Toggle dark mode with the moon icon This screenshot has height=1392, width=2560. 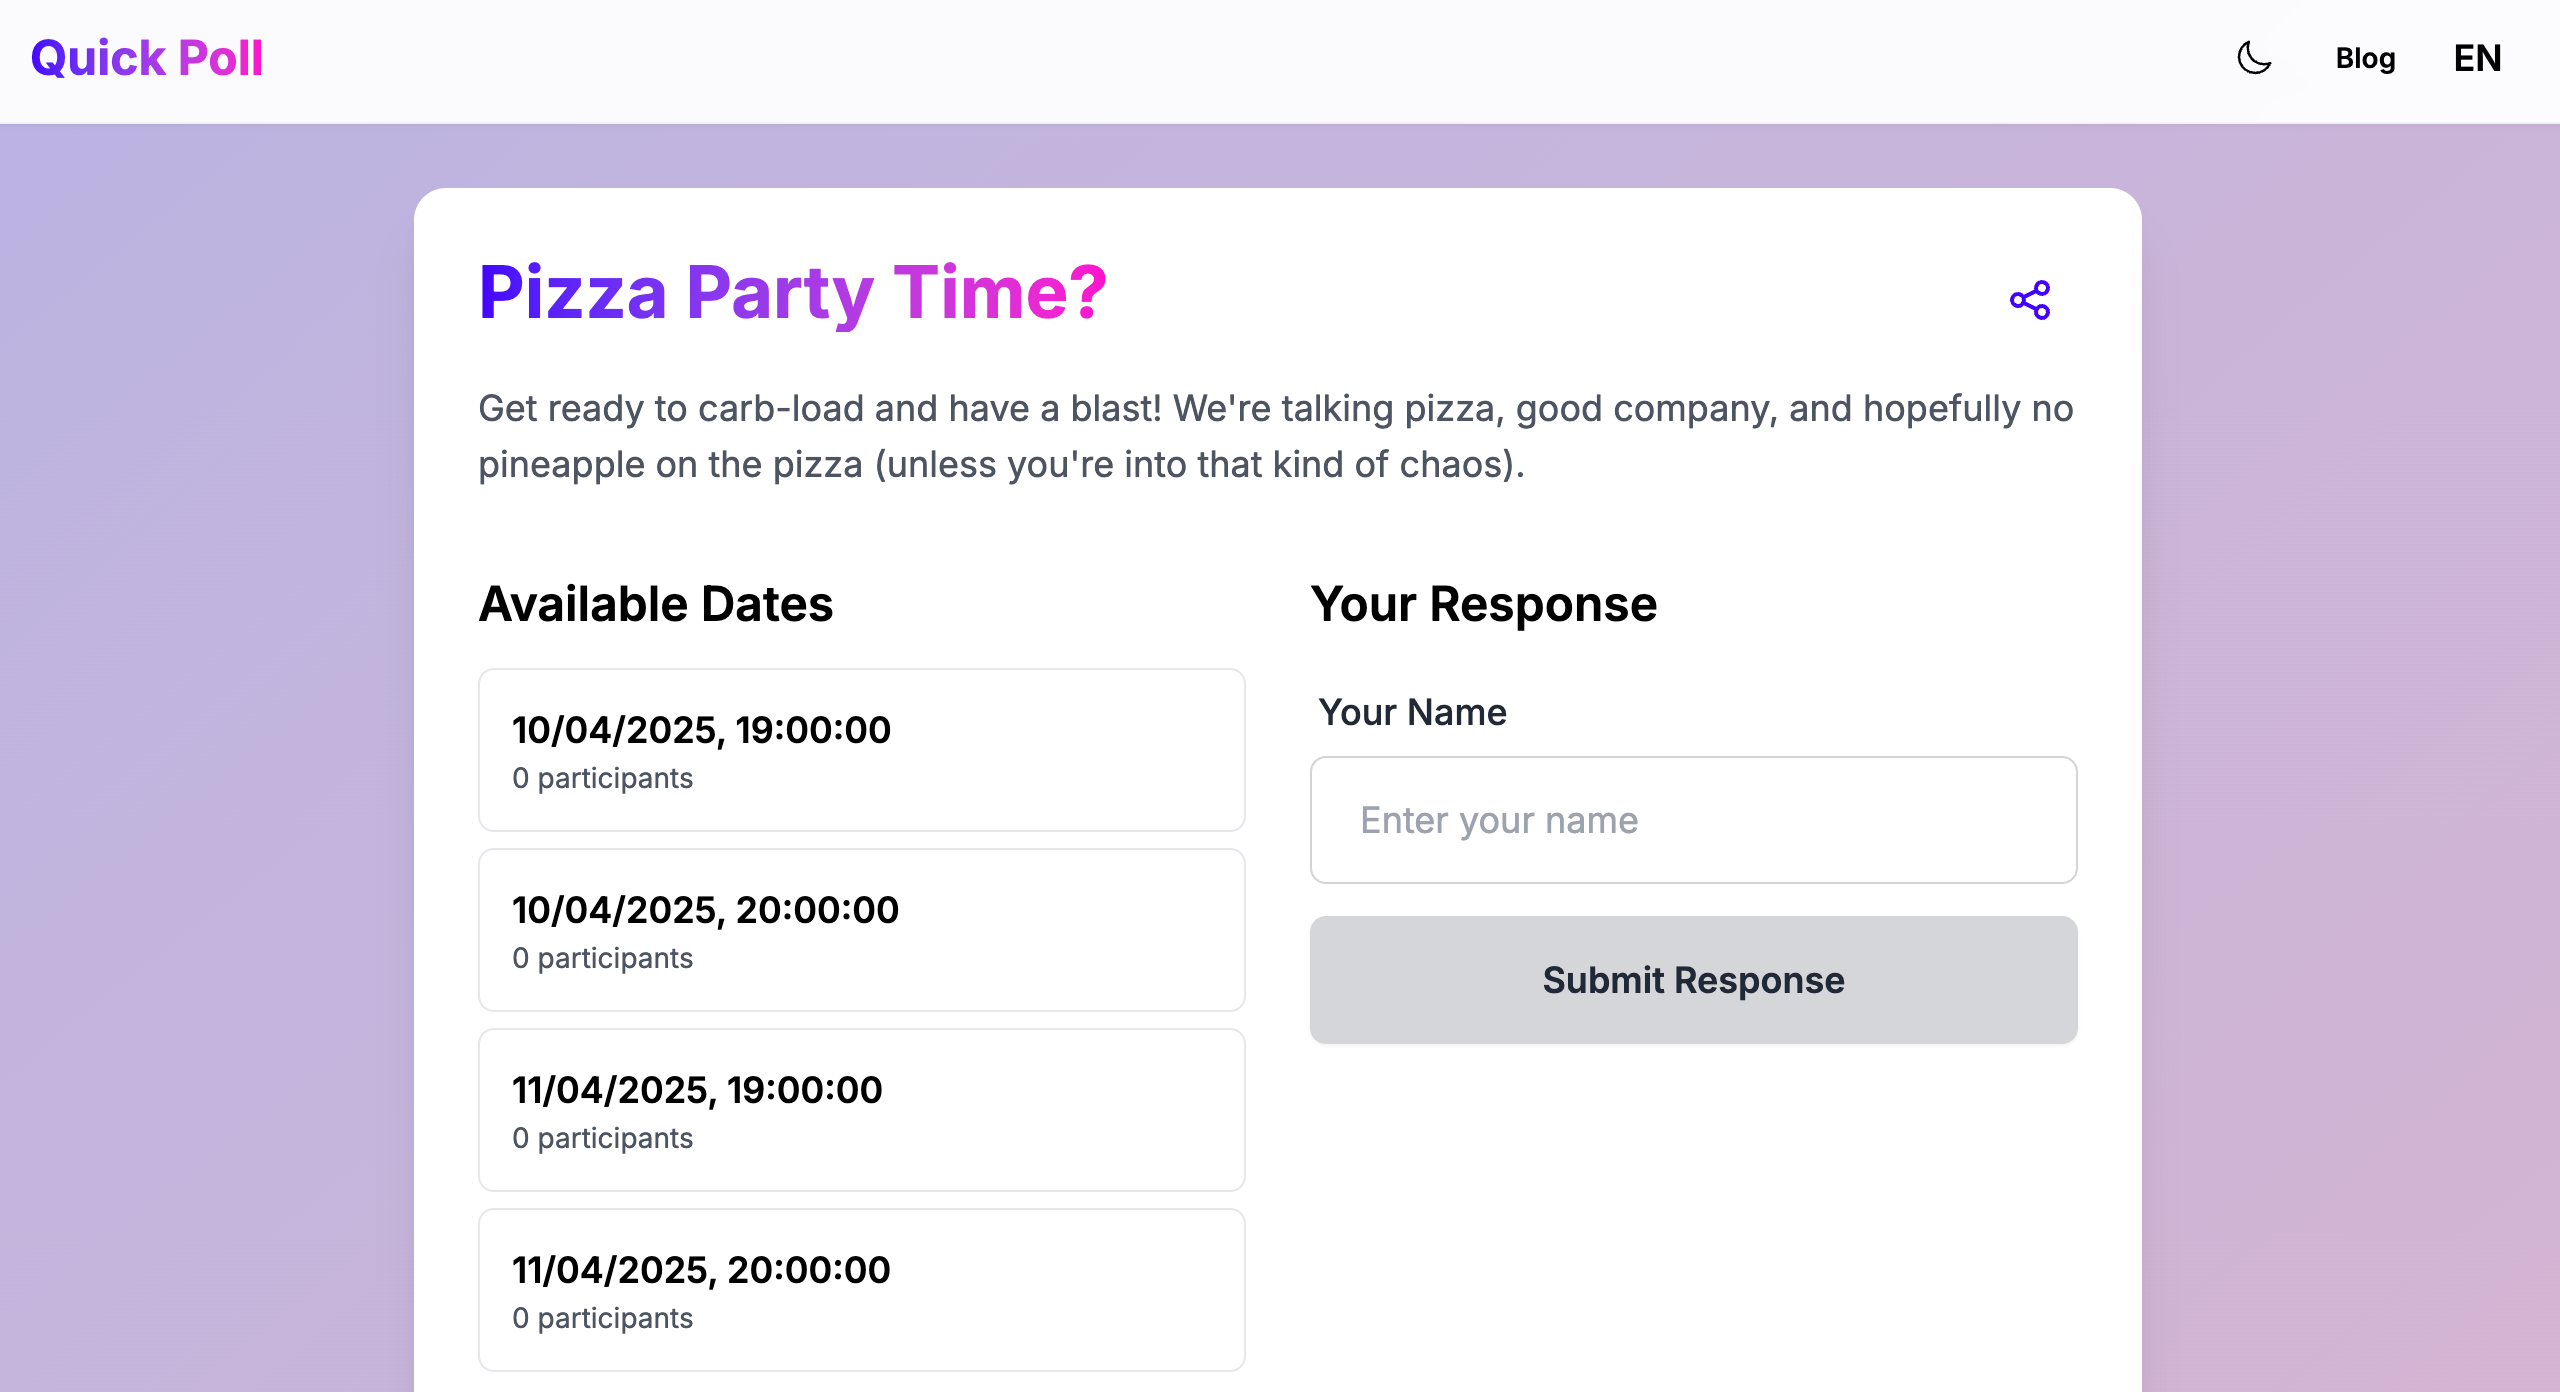point(2254,58)
